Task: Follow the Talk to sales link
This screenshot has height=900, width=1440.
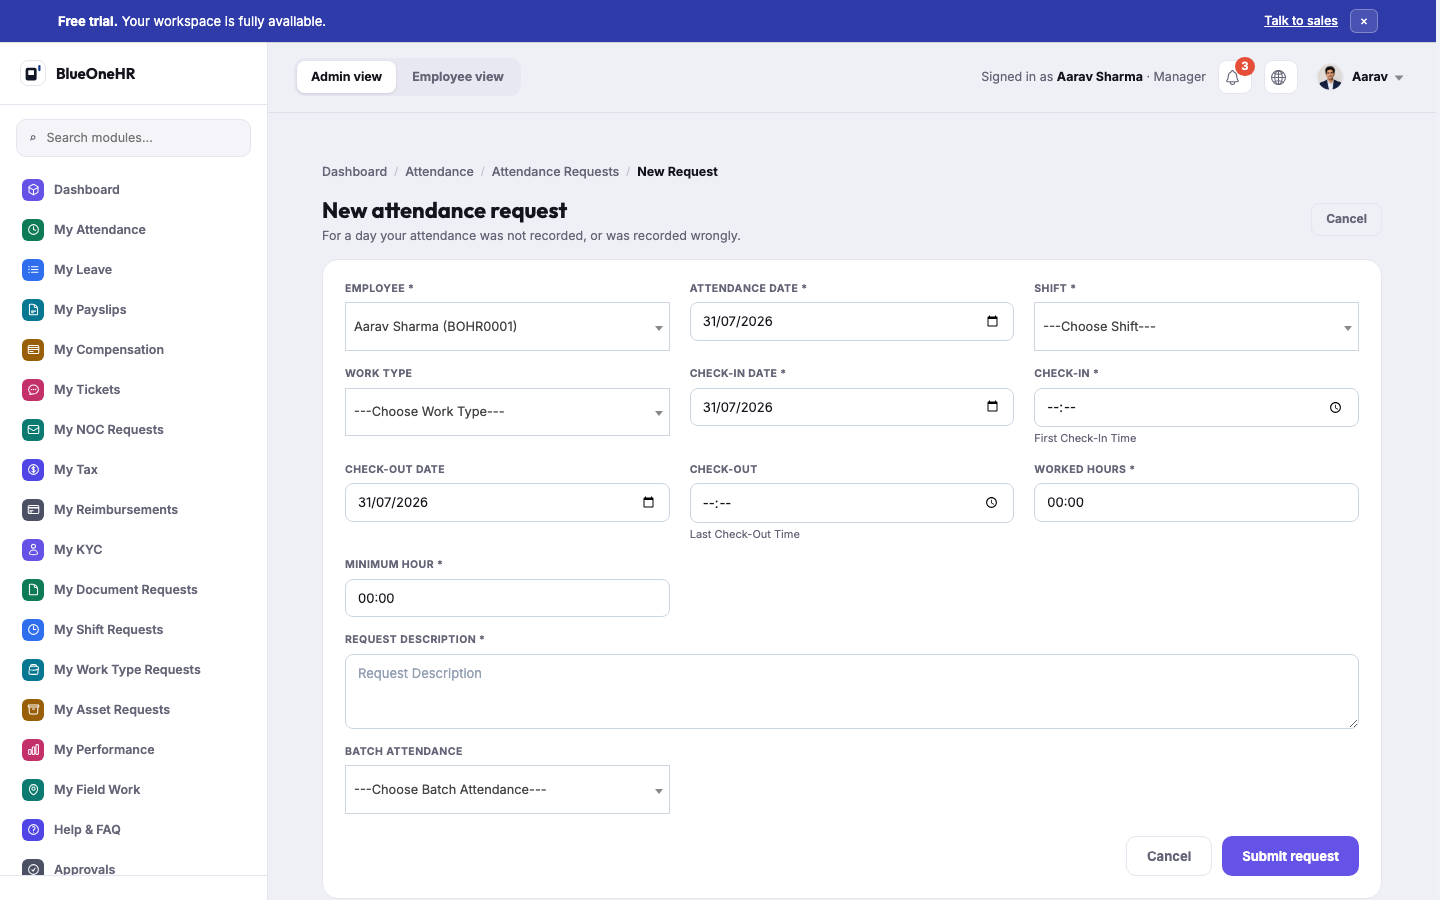Action: pyautogui.click(x=1301, y=21)
